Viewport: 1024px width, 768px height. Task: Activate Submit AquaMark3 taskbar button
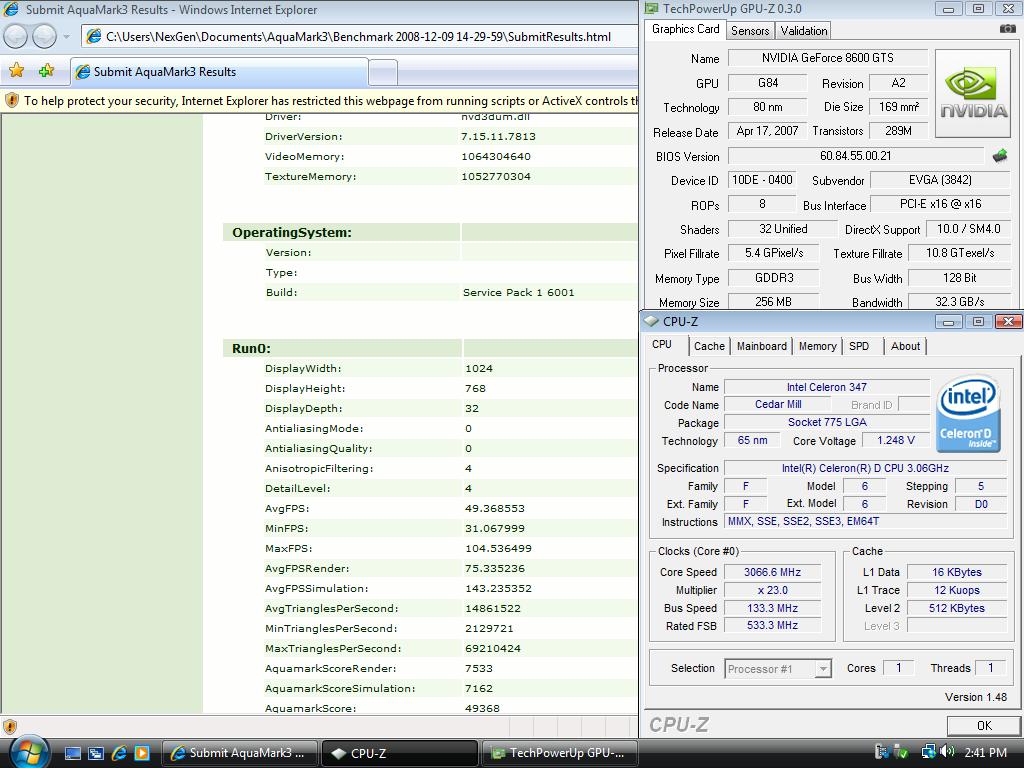[x=240, y=753]
